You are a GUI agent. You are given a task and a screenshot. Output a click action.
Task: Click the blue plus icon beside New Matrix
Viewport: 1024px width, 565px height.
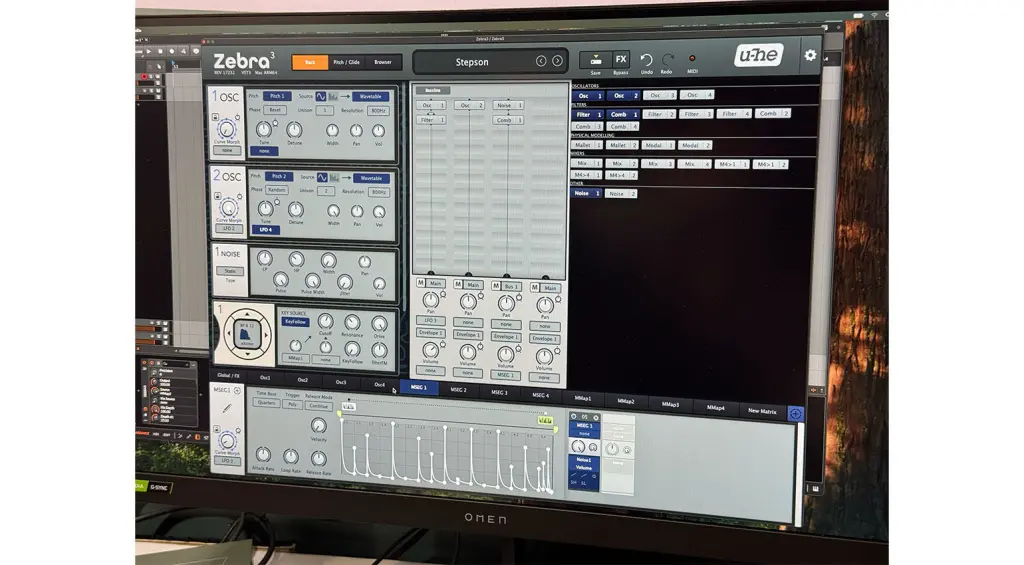[x=795, y=413]
